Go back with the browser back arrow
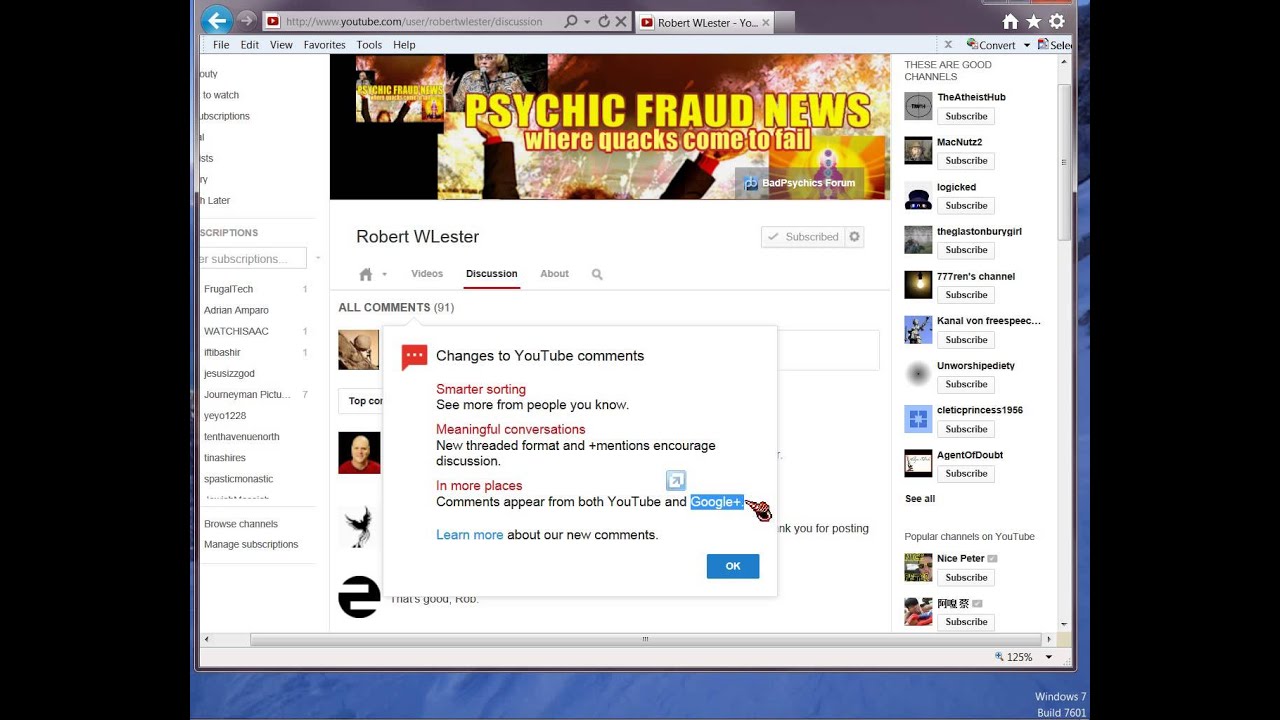This screenshot has width=1280, height=720. (216, 20)
